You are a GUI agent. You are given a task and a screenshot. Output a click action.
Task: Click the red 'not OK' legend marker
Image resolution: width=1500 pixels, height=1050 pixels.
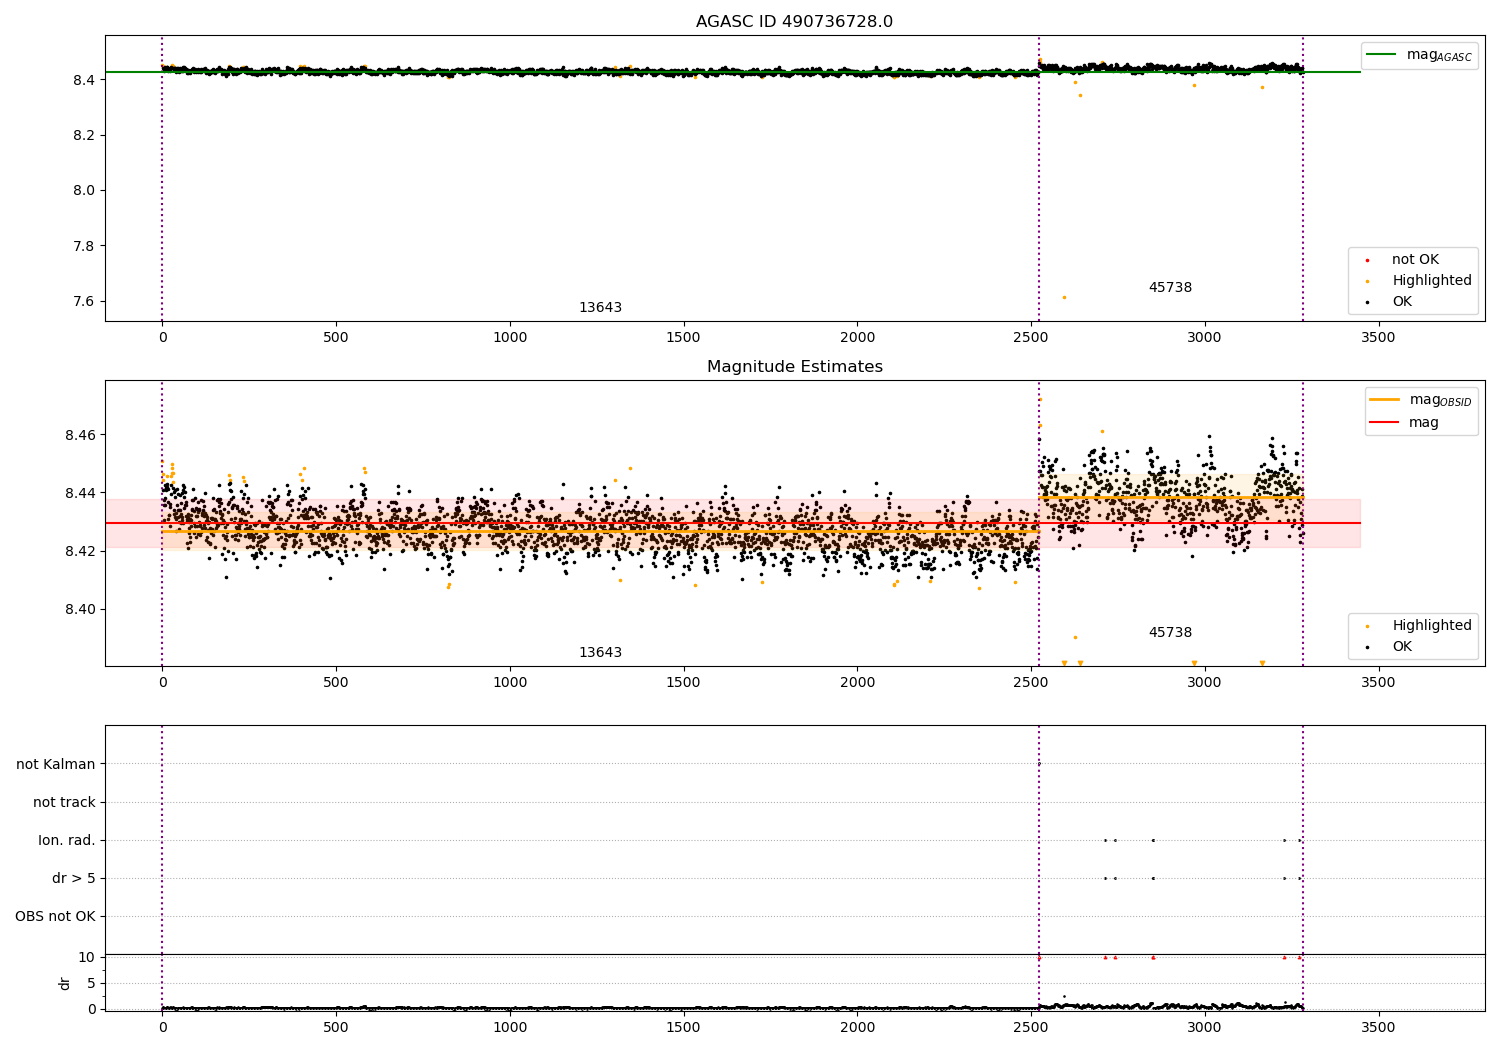(x=1367, y=260)
